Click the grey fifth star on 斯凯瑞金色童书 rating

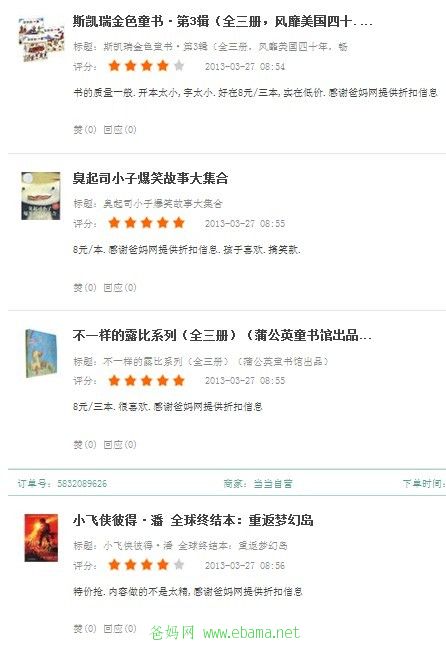click(179, 66)
